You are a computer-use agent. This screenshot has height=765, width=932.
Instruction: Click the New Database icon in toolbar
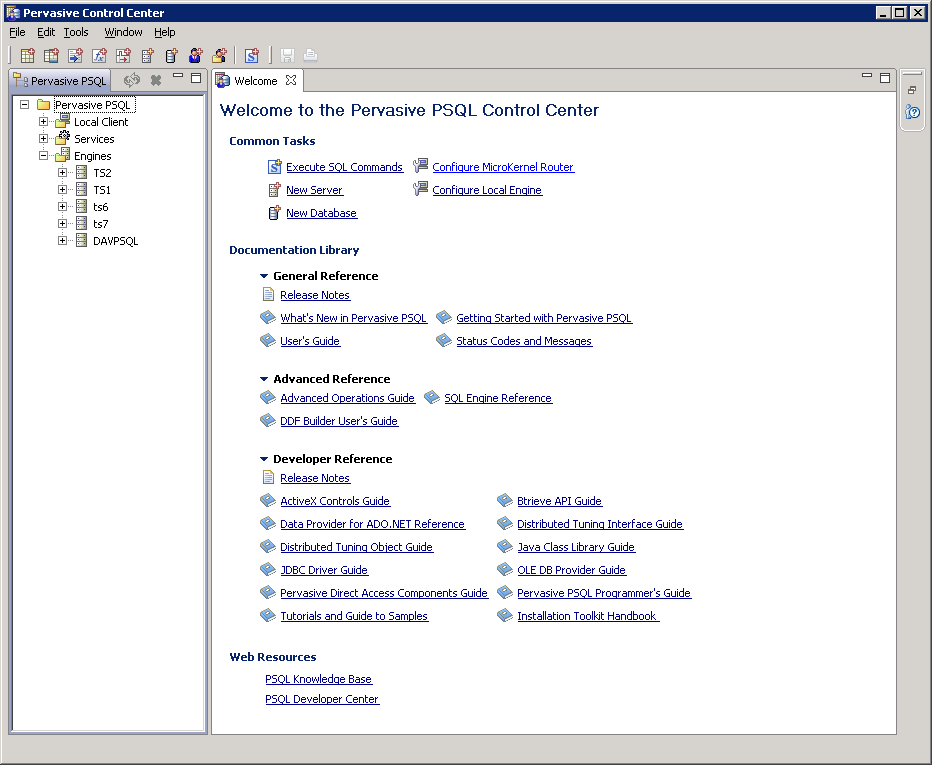171,55
